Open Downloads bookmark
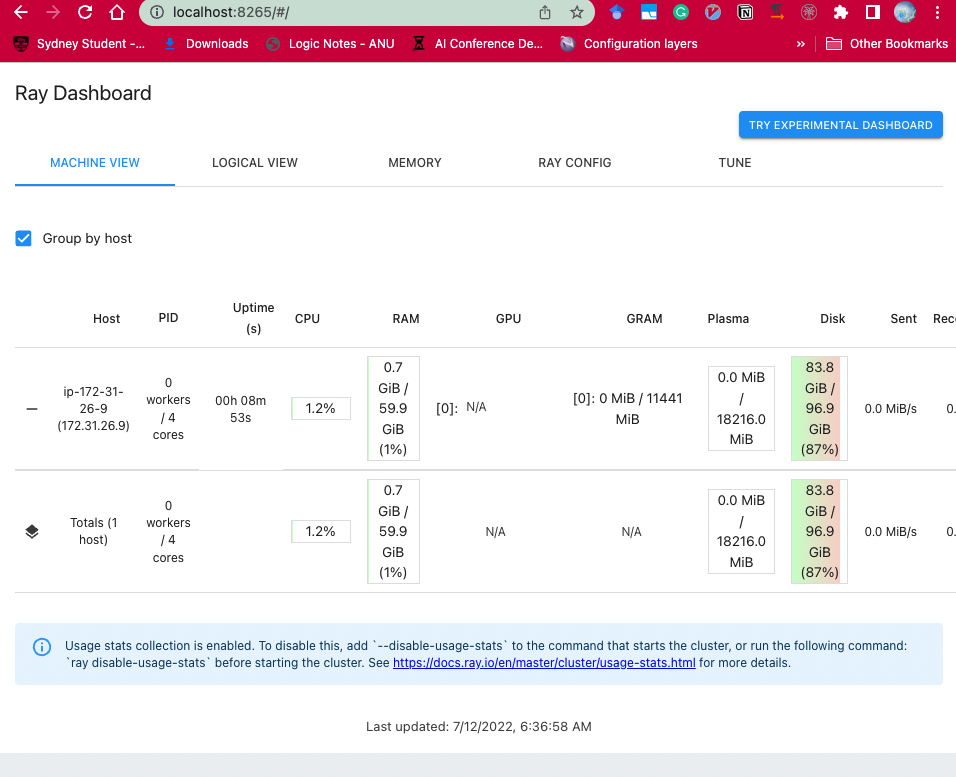This screenshot has height=777, width=956. point(207,44)
